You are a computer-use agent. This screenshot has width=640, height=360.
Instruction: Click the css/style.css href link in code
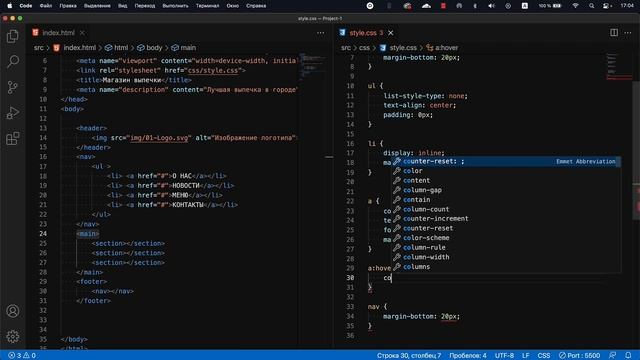212,71
